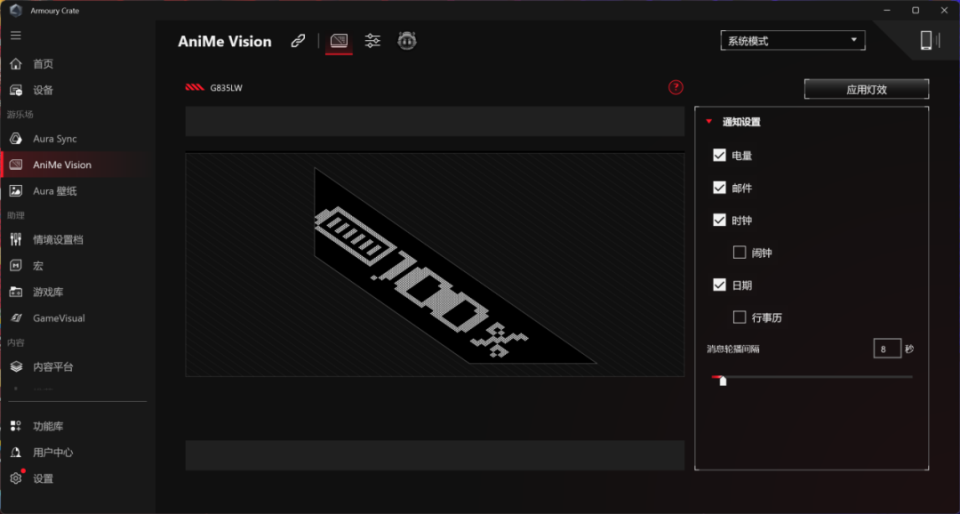Toggle the hamburger navigation menu
The width and height of the screenshot is (960, 514).
pos(16,35)
